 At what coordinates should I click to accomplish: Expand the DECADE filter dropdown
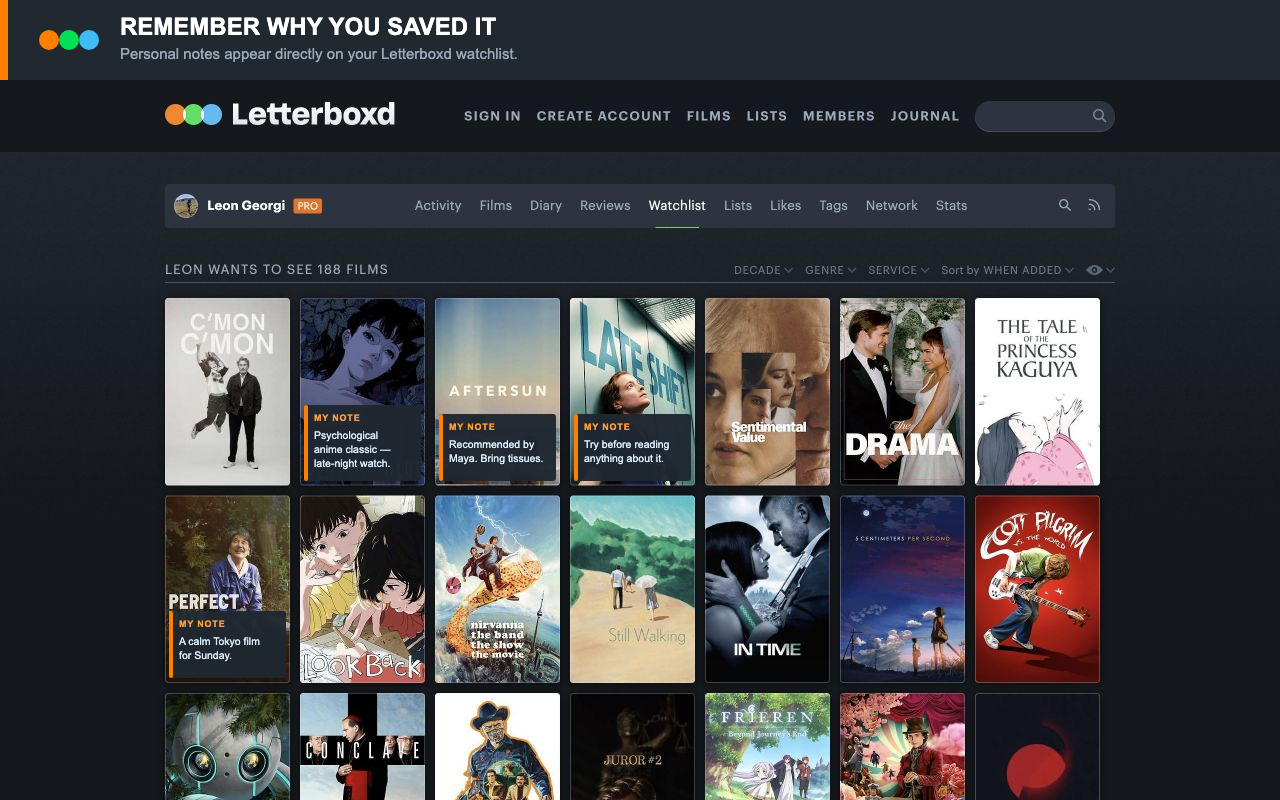(x=763, y=270)
